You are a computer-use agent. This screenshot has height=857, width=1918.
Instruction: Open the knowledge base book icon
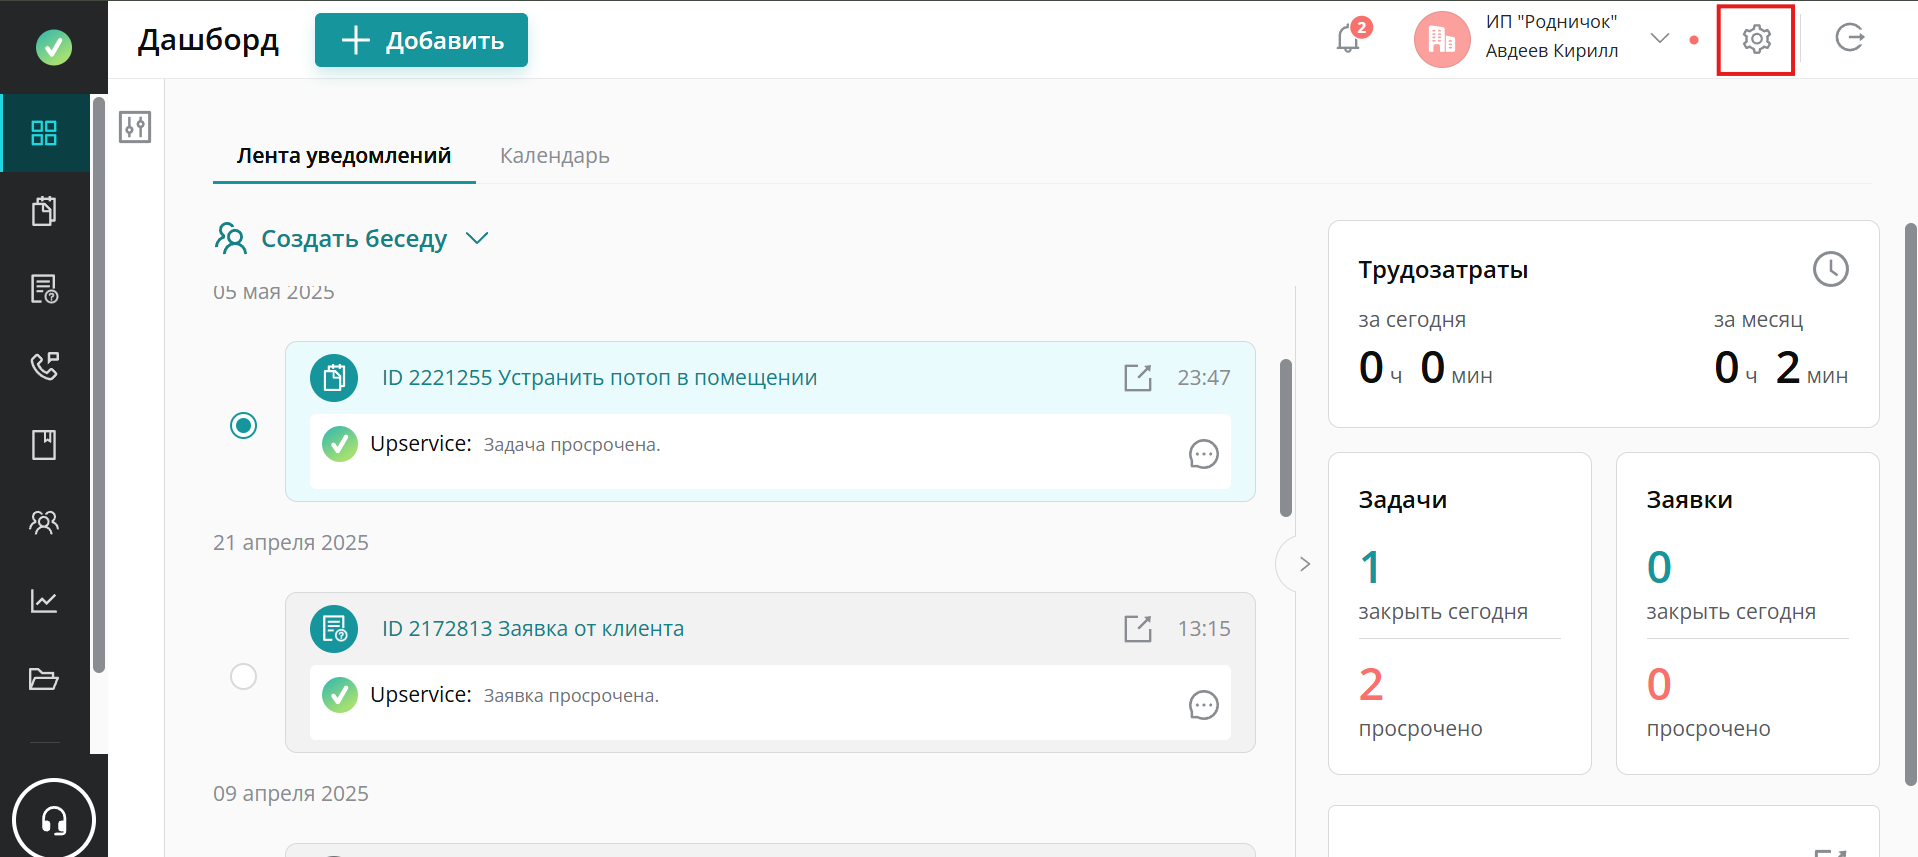tap(44, 444)
